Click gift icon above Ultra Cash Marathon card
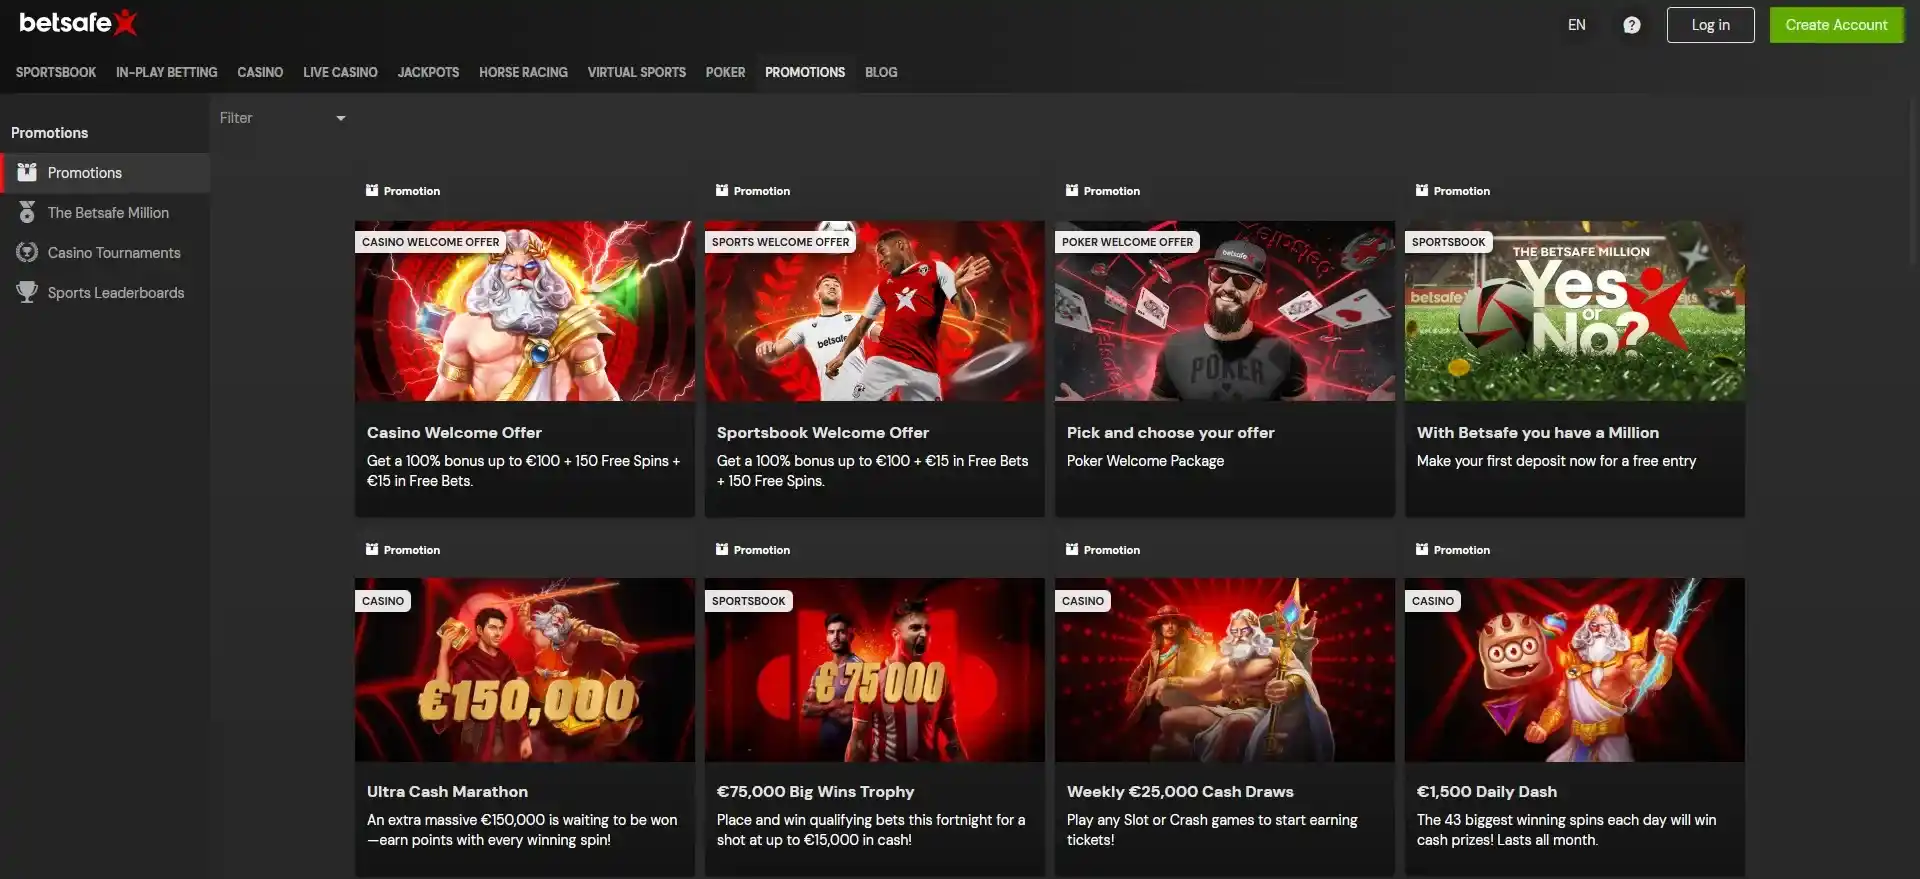Viewport: 1920px width, 879px height. [x=372, y=550]
